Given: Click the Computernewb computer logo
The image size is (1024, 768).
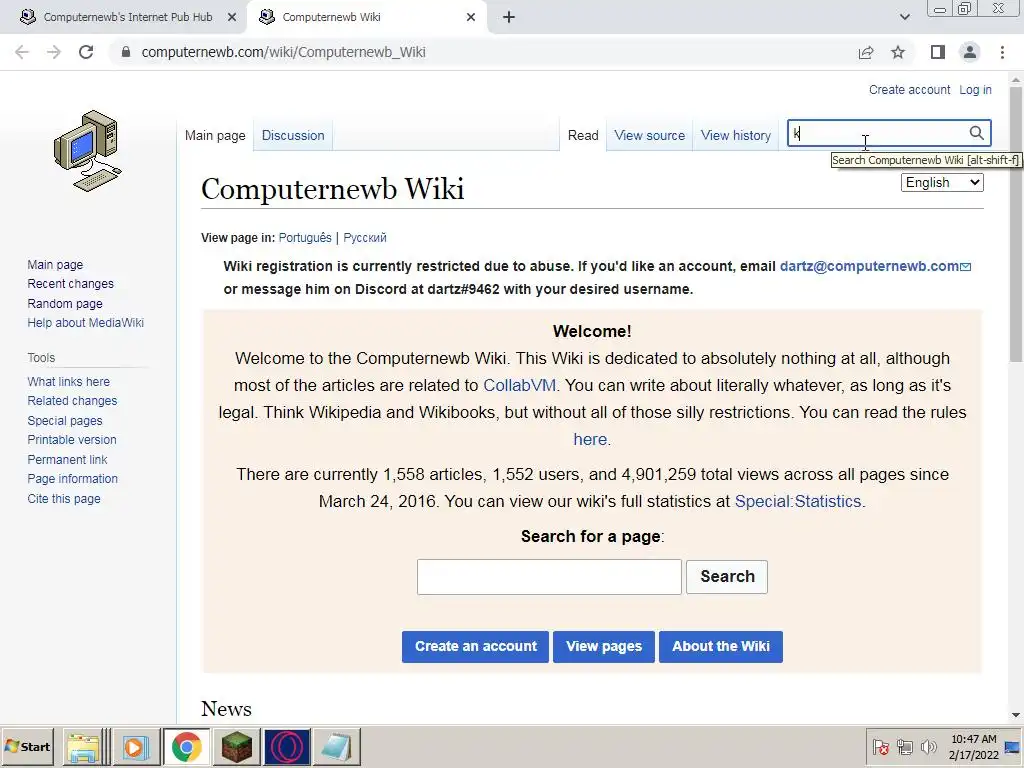Looking at the screenshot, I should [x=88, y=151].
